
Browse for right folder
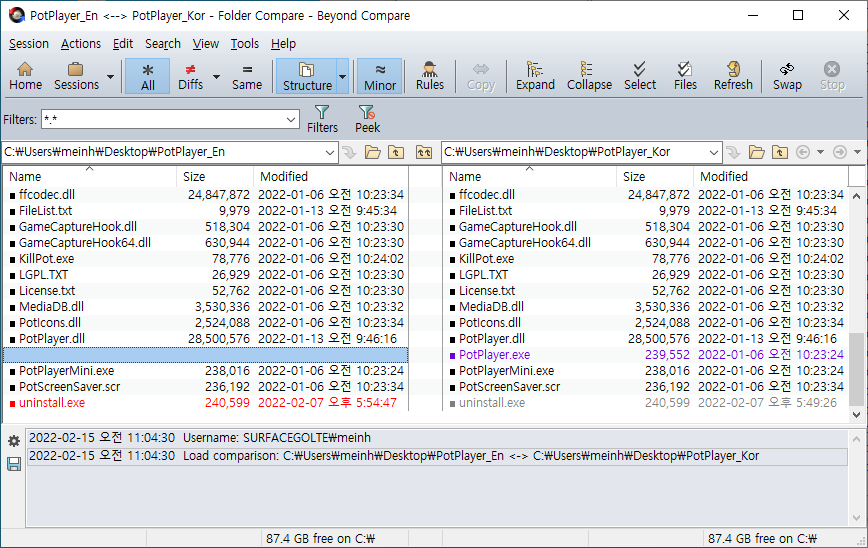point(757,152)
